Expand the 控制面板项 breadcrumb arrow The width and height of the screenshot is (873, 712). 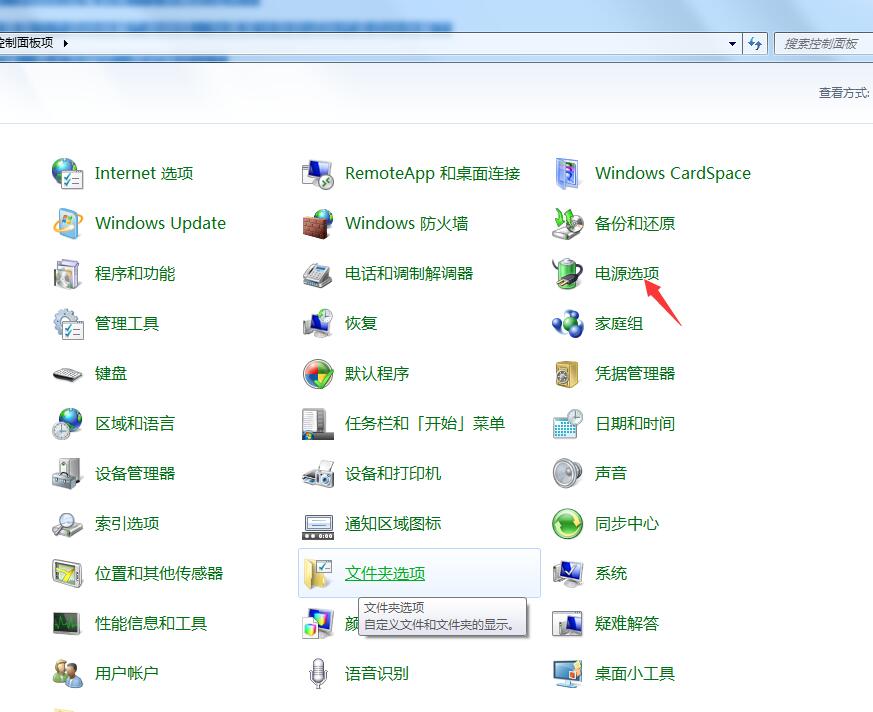point(66,43)
